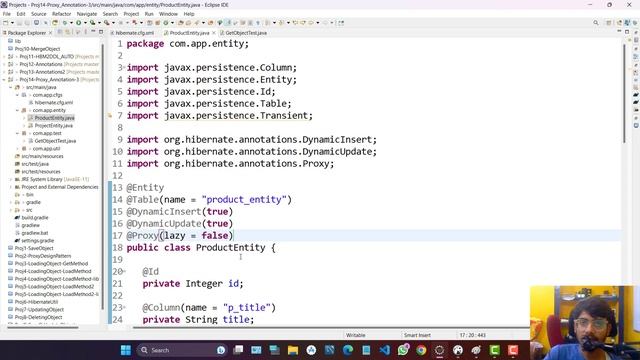Open WhatsApp from taskbar
Image resolution: width=640 pixels, height=360 pixels.
pos(403,350)
